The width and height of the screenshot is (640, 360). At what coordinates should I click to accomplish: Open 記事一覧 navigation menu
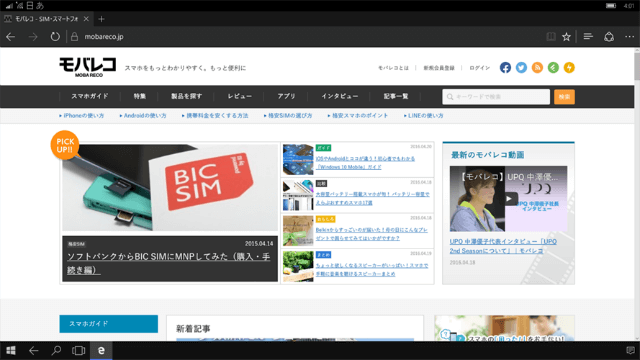396,96
